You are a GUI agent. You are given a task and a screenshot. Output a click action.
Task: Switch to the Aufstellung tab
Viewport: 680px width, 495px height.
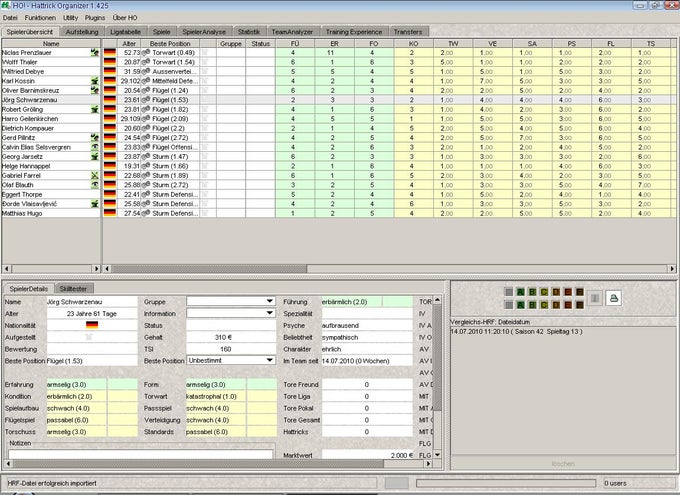tap(82, 32)
